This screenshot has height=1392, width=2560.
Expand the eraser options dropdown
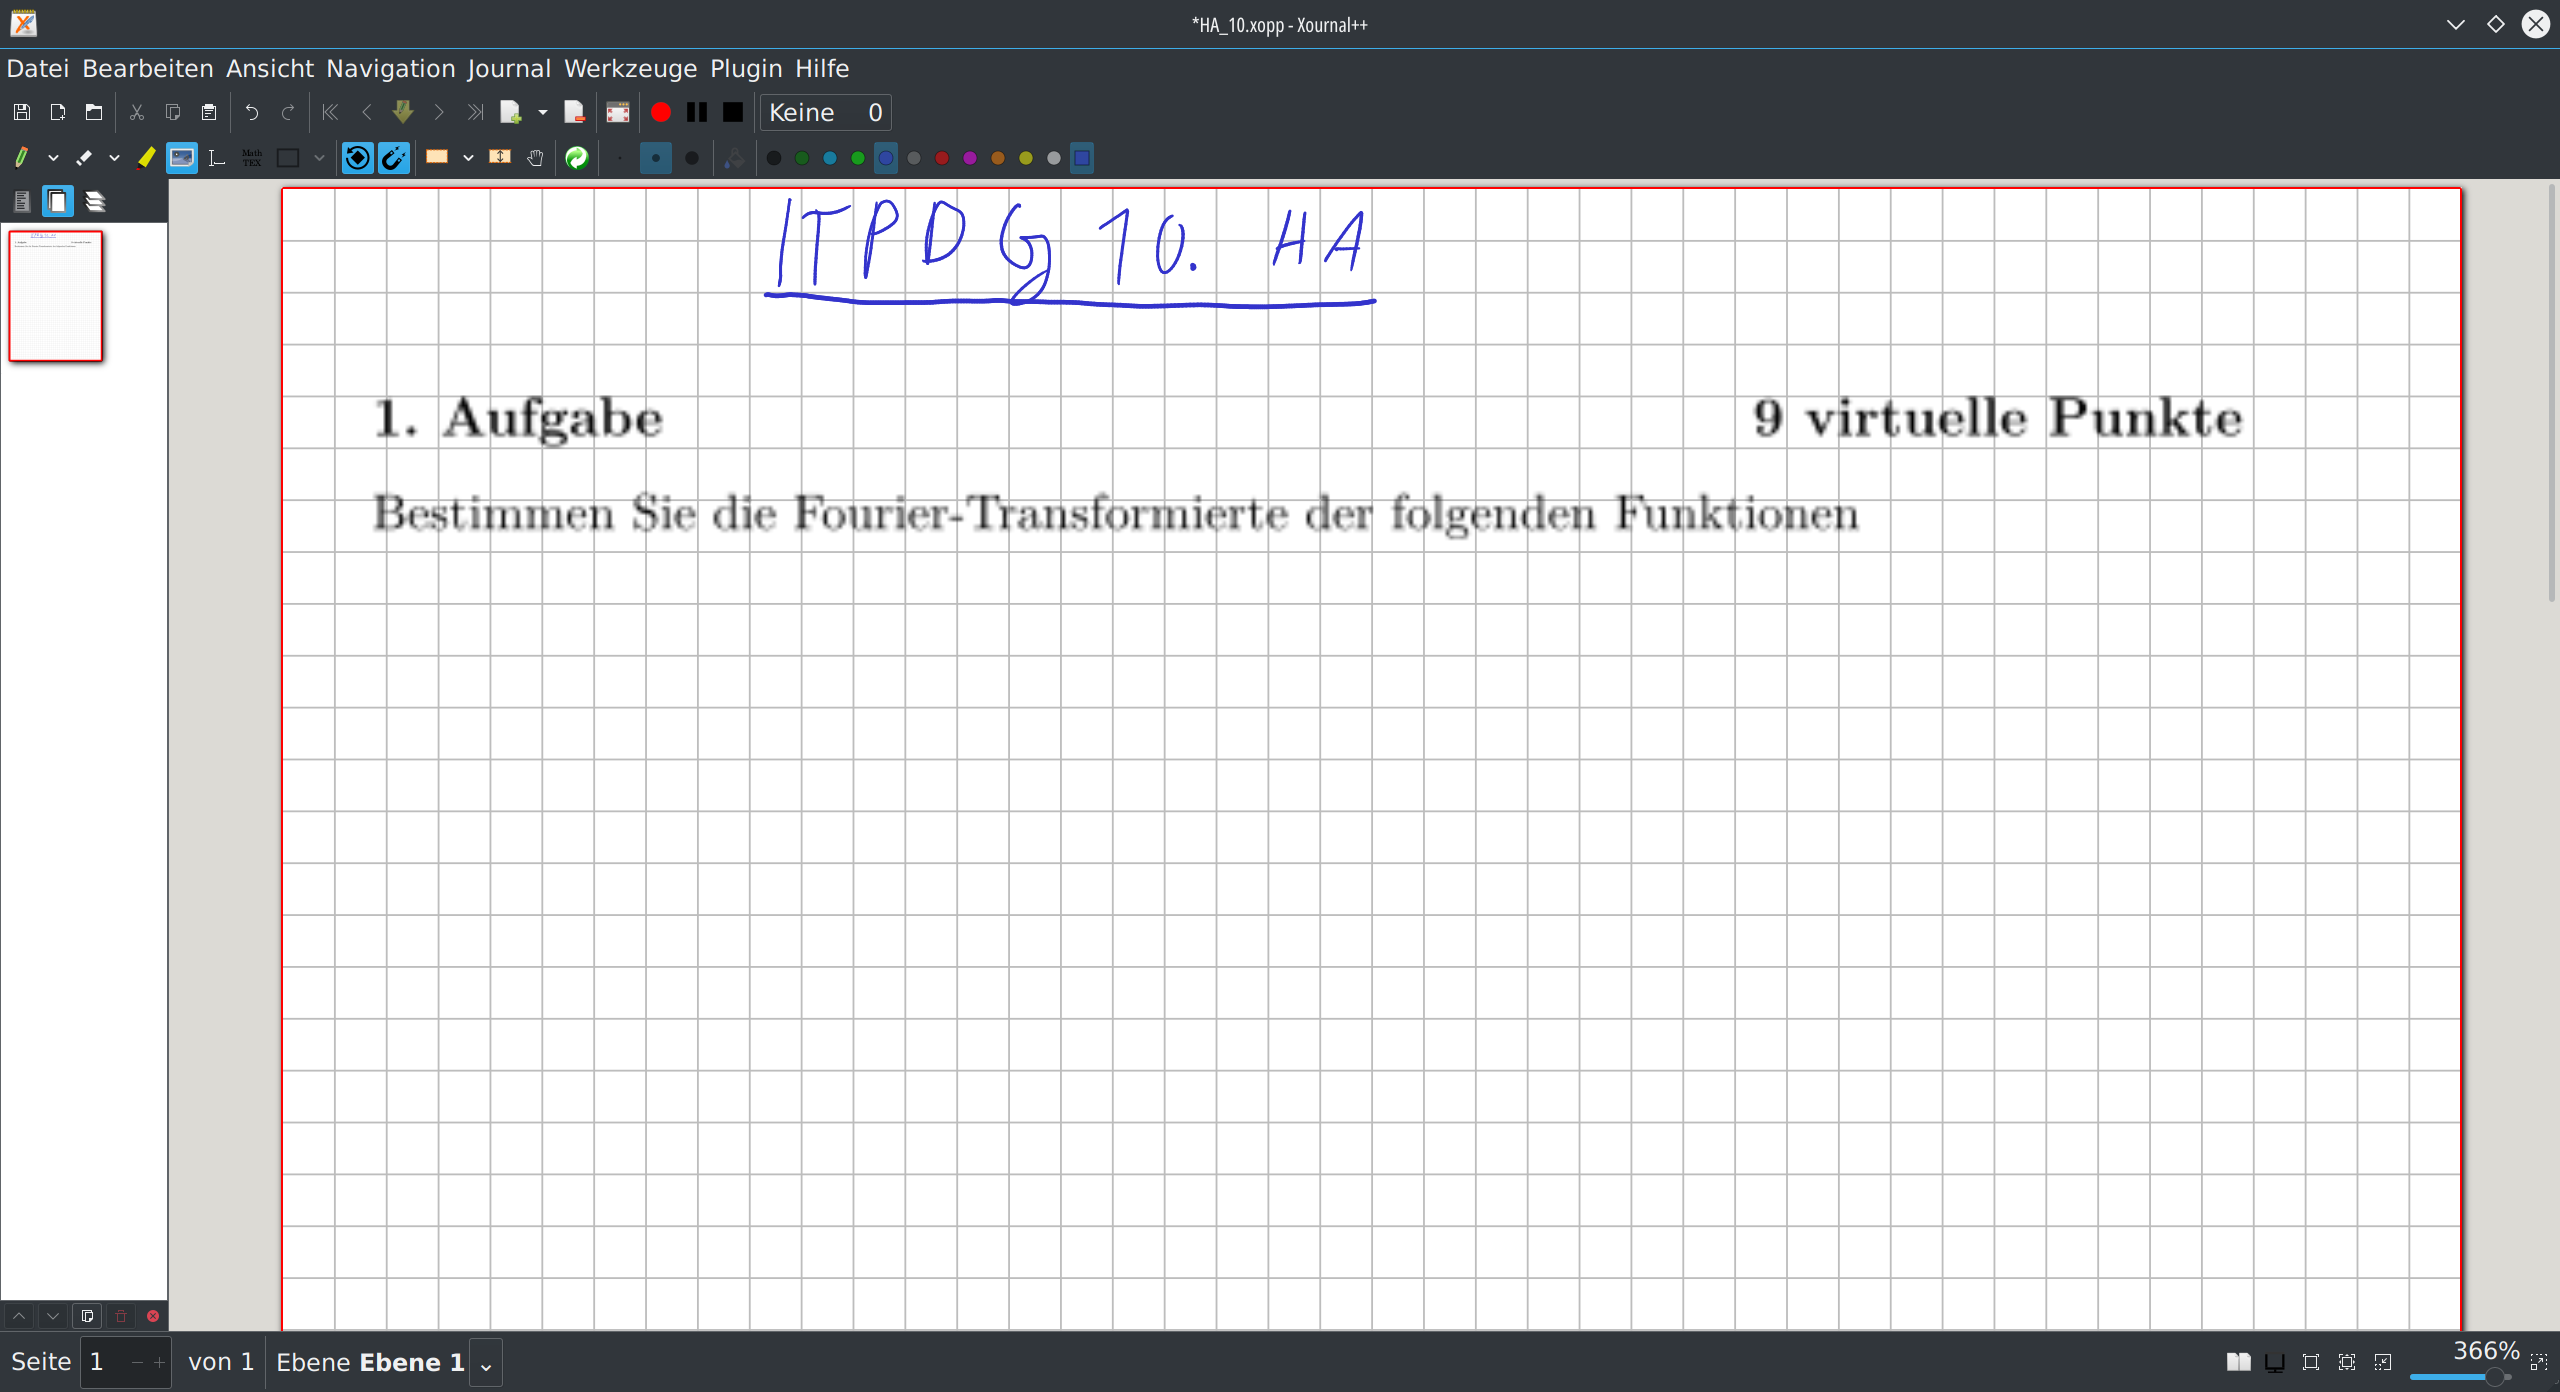click(x=114, y=157)
